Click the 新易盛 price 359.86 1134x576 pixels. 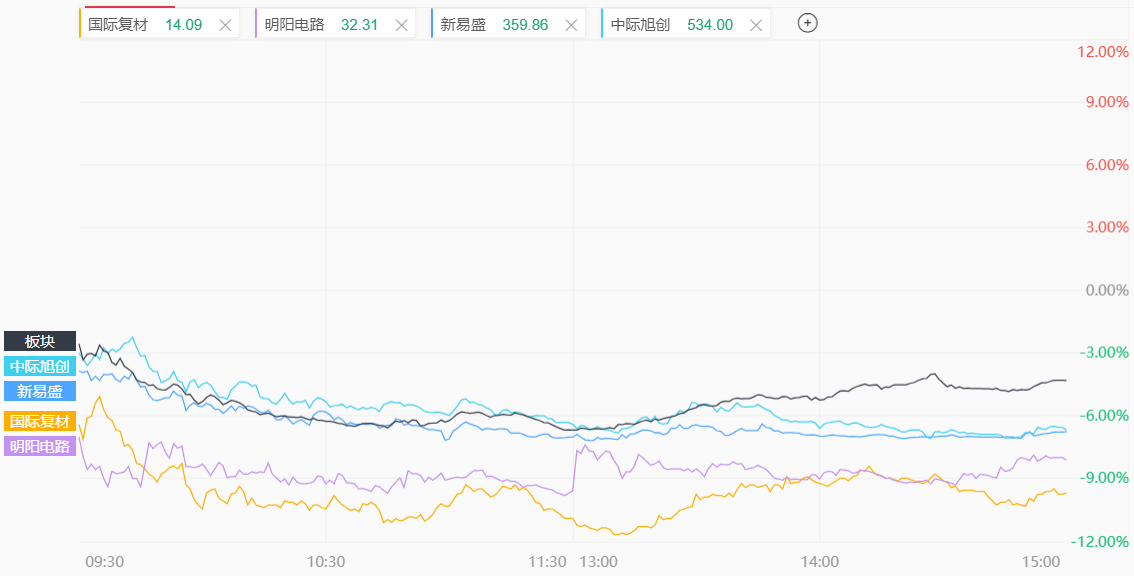(523, 25)
